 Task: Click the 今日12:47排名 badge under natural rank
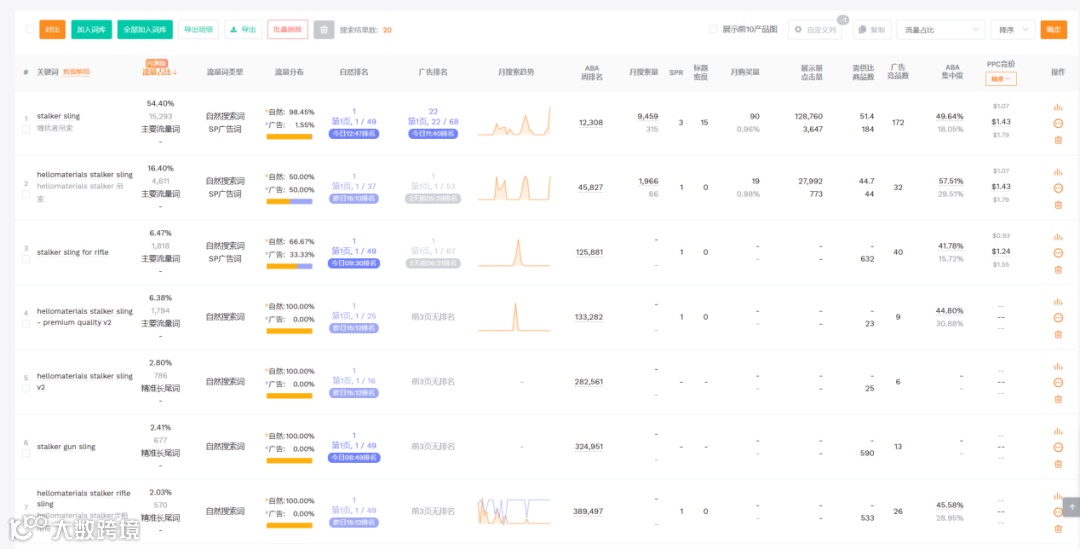353,134
